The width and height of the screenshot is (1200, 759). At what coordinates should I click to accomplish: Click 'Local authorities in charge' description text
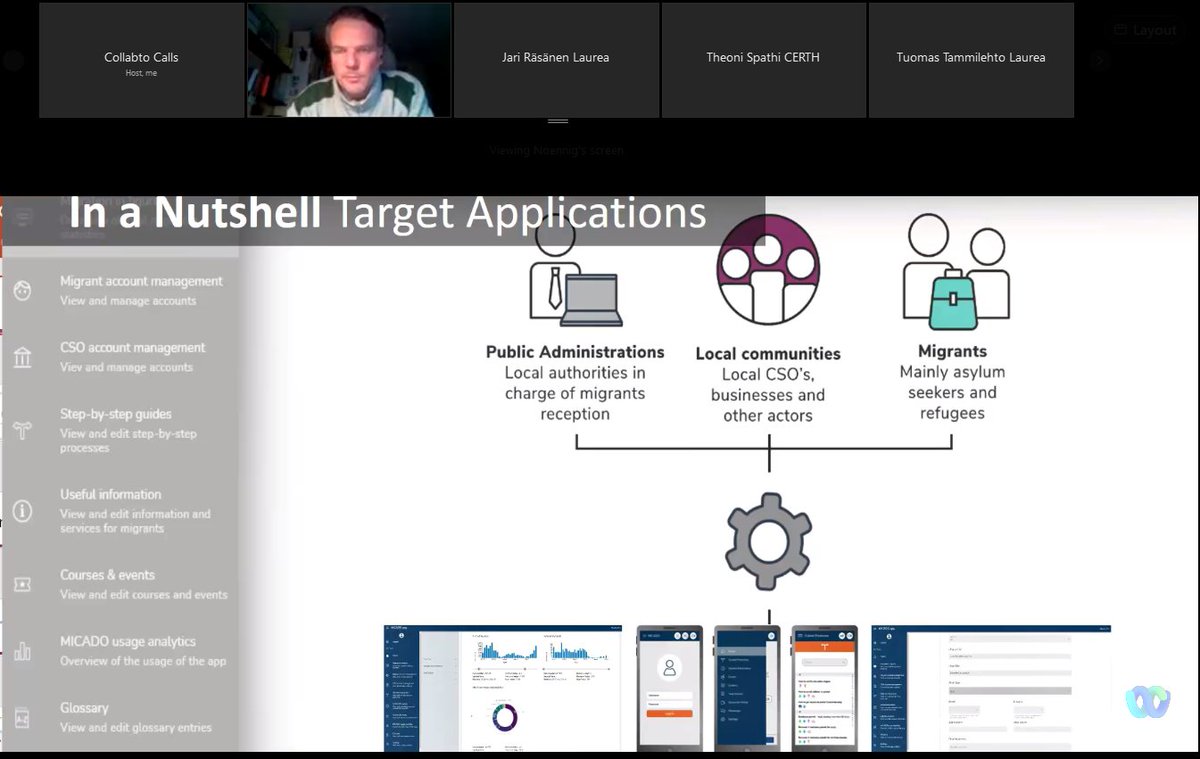pos(575,393)
